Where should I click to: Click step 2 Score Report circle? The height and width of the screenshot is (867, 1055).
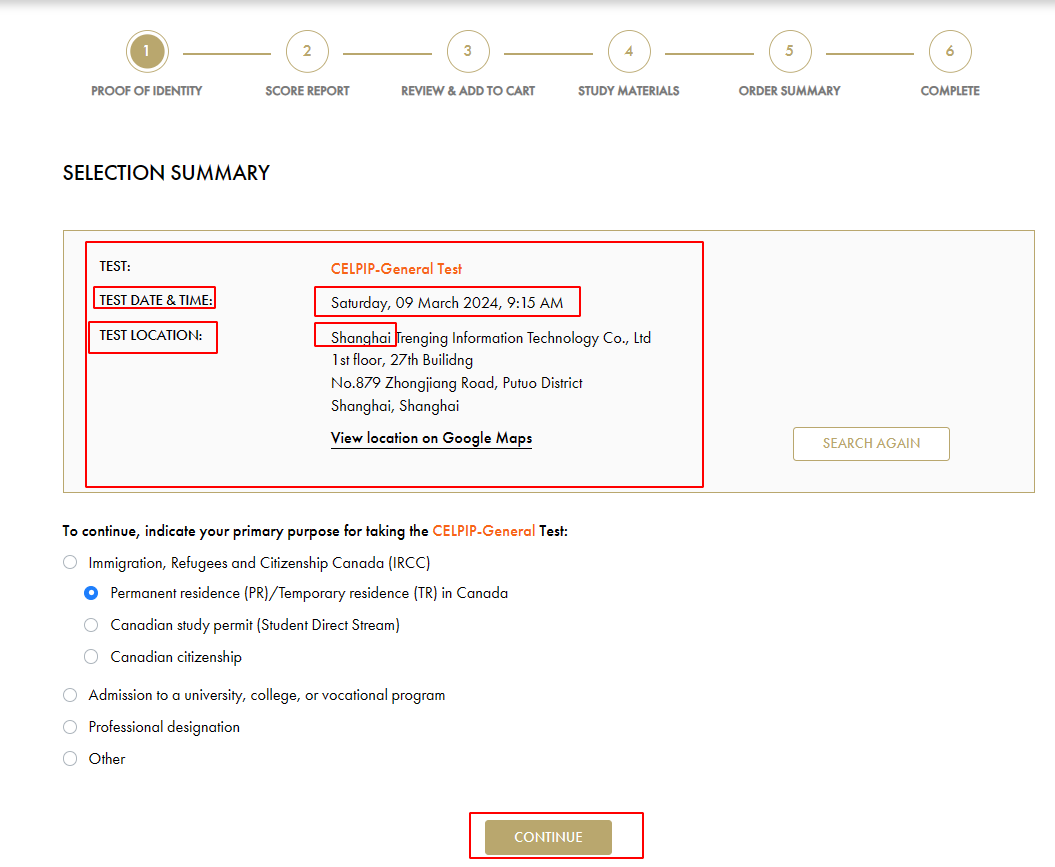pyautogui.click(x=307, y=51)
